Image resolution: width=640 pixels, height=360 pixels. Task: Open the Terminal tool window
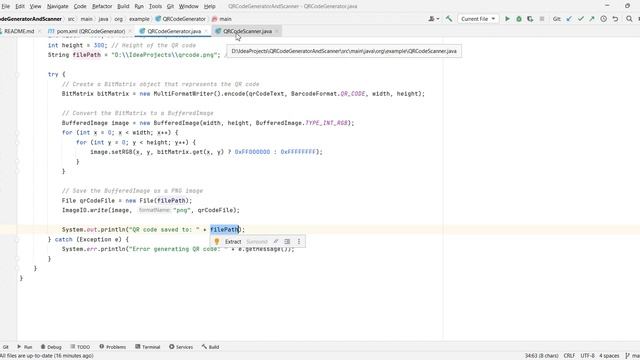(x=148, y=347)
